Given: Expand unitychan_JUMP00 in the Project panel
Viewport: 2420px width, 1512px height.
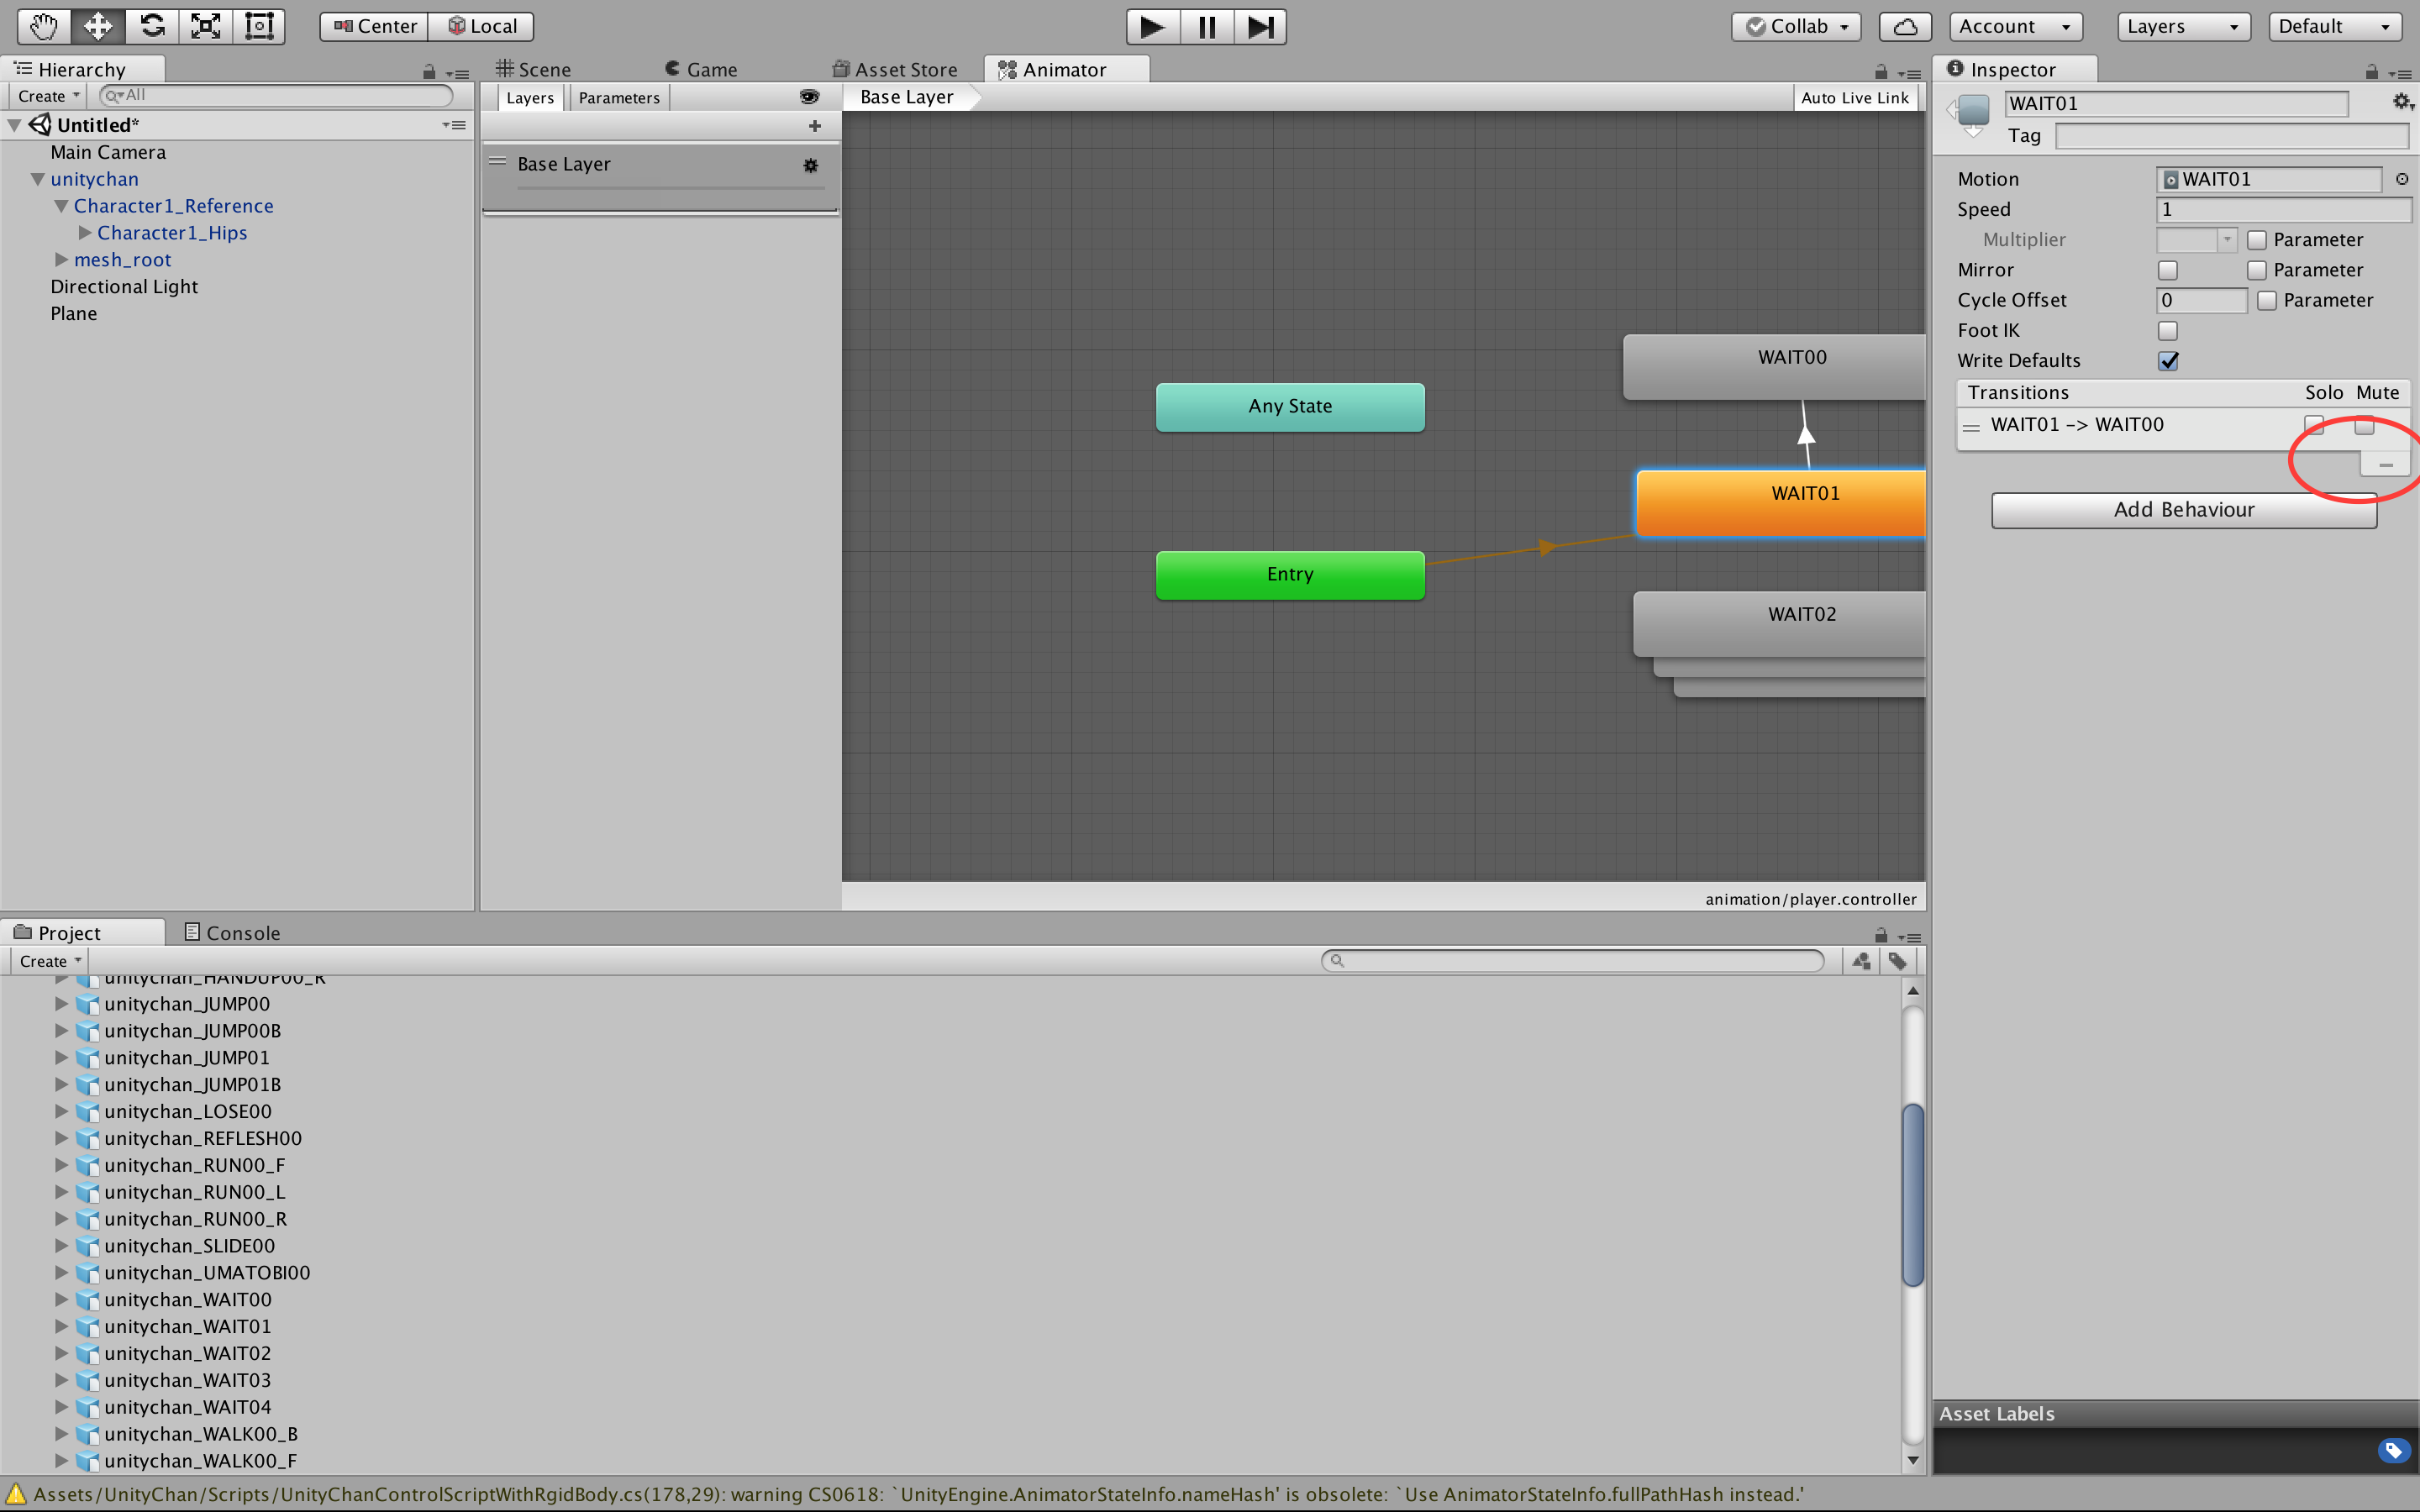Looking at the screenshot, I should (x=61, y=1004).
